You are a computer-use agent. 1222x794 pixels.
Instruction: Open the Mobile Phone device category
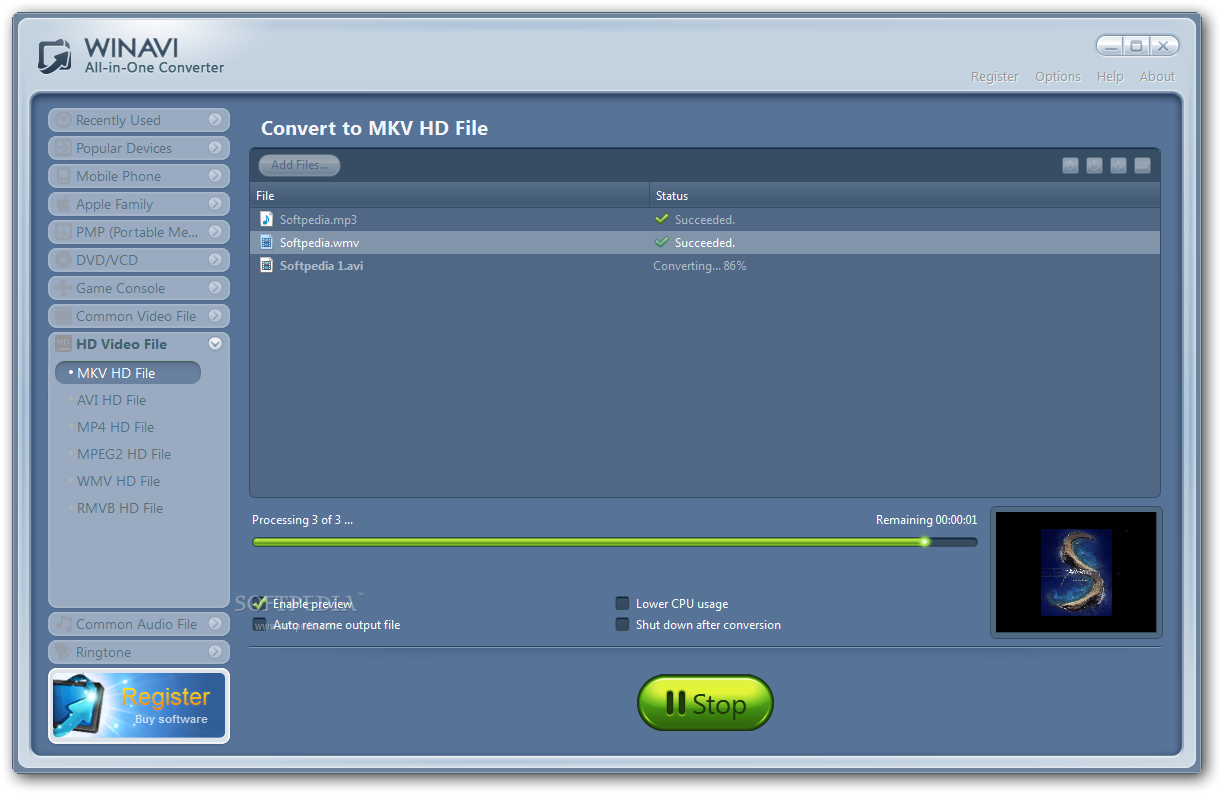[x=138, y=176]
